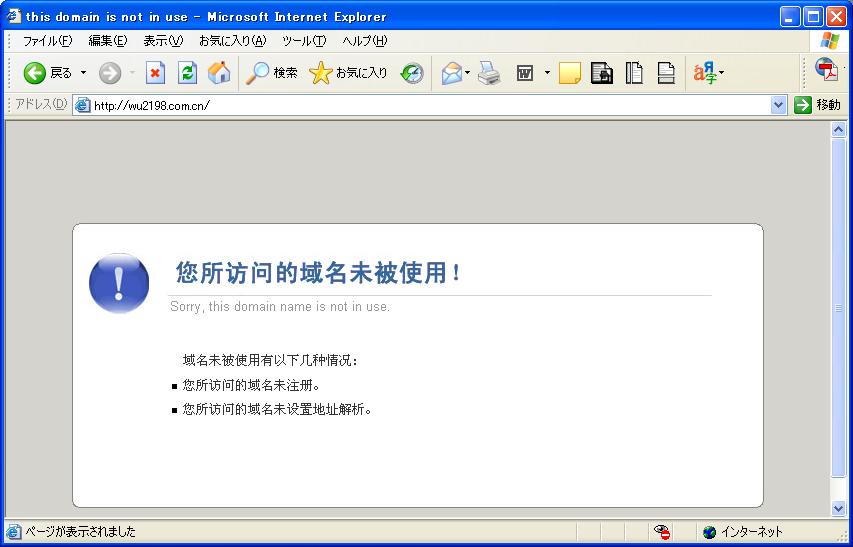Screen dimensions: 853x547
Task: Open the お気に入り(A) menu
Action: (x=233, y=41)
